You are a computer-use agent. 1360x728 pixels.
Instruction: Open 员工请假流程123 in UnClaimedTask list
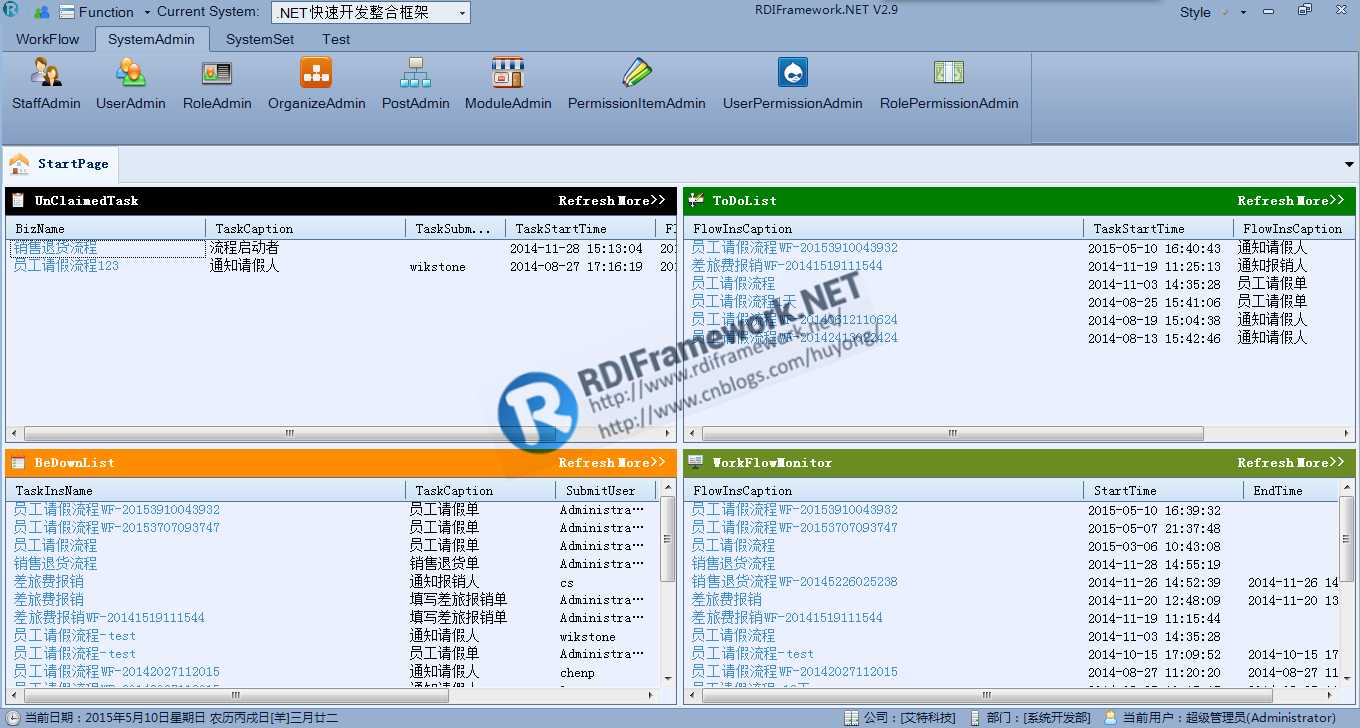[x=66, y=266]
